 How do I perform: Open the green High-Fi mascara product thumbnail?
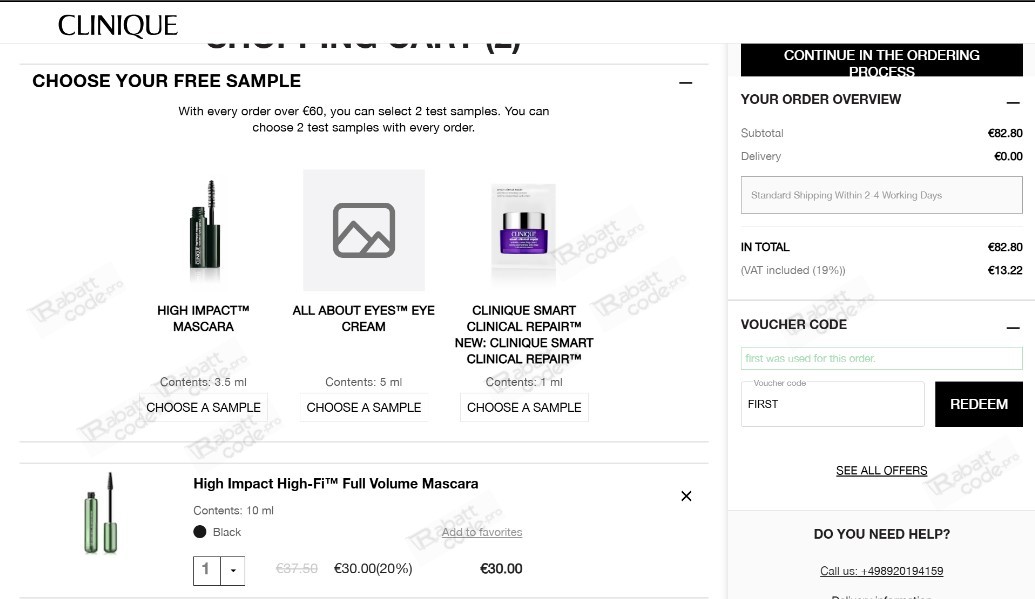[x=102, y=513]
